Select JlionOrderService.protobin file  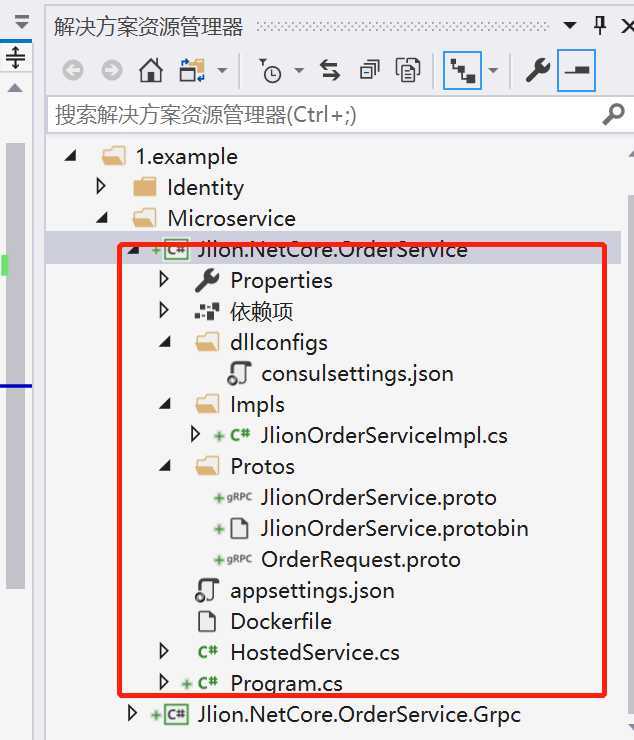pyautogui.click(x=395, y=529)
